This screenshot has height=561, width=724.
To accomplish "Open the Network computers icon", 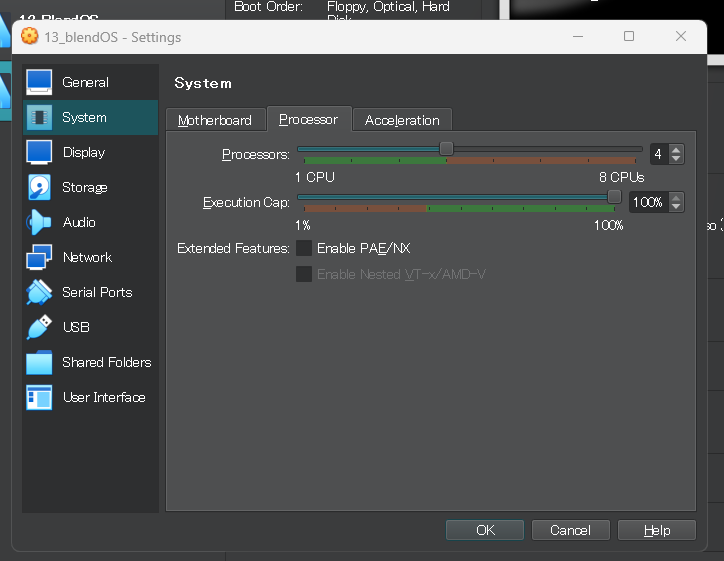I will (39, 257).
